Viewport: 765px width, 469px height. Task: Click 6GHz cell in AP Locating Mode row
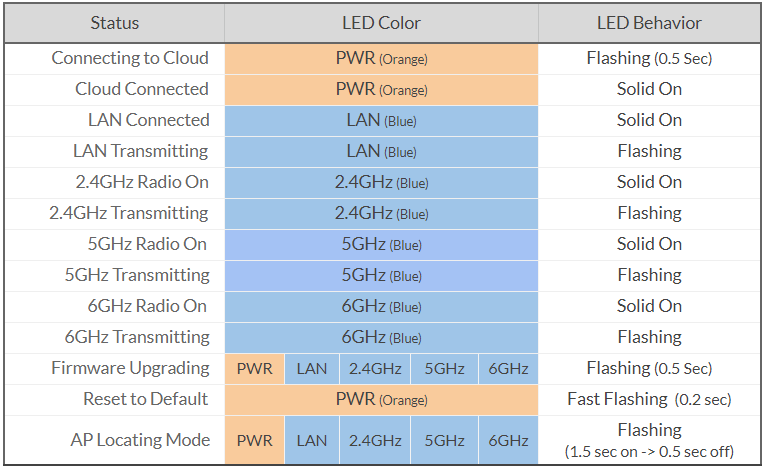pos(508,440)
